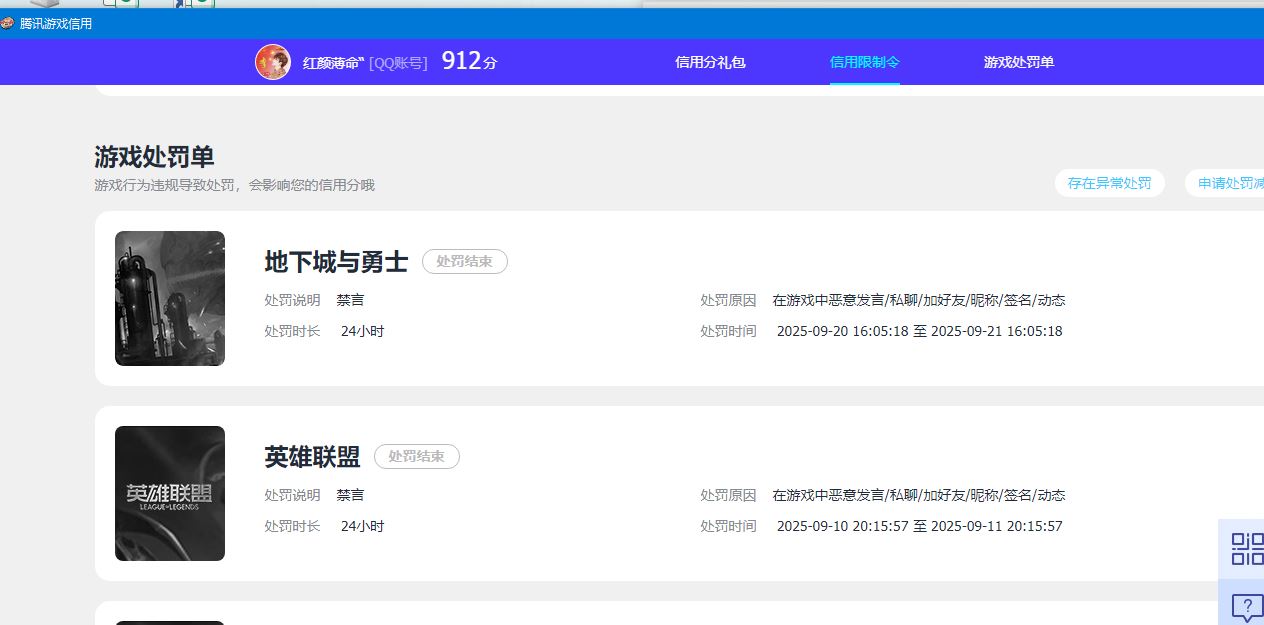Click the 英雄联盟 game title
The image size is (1264, 625).
[312, 457]
